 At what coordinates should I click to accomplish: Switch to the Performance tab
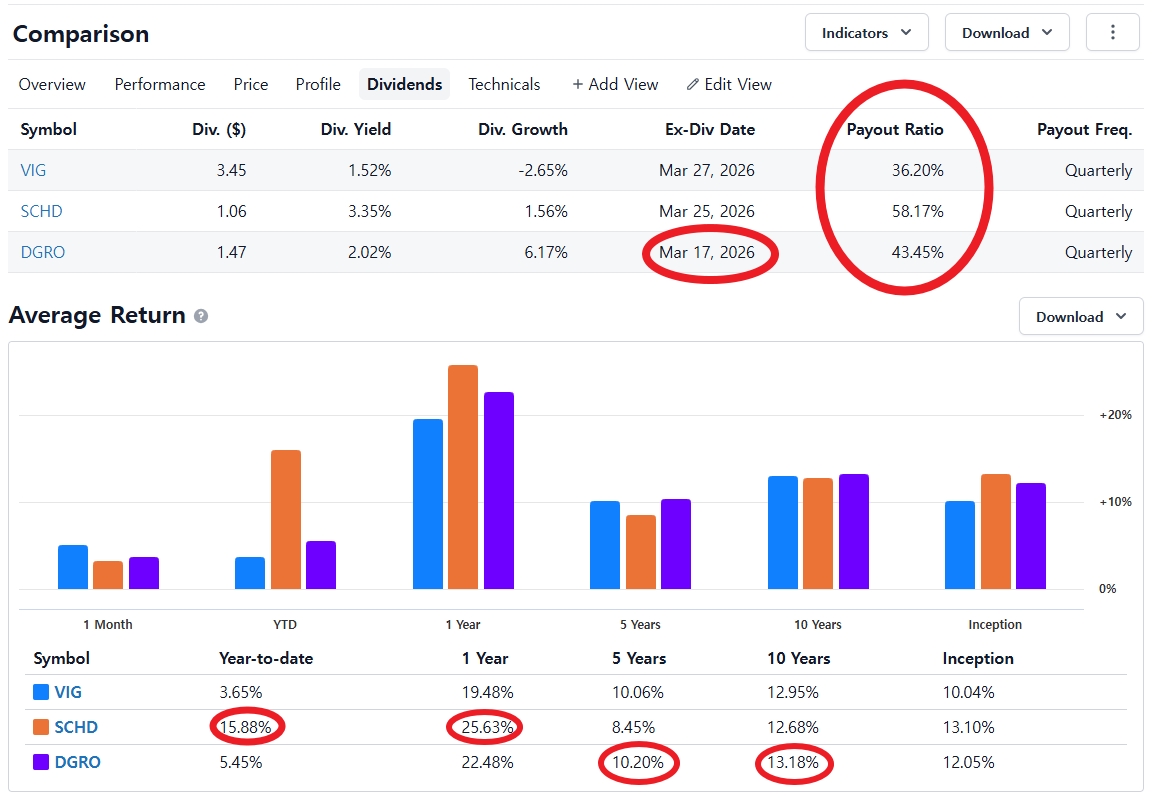160,85
